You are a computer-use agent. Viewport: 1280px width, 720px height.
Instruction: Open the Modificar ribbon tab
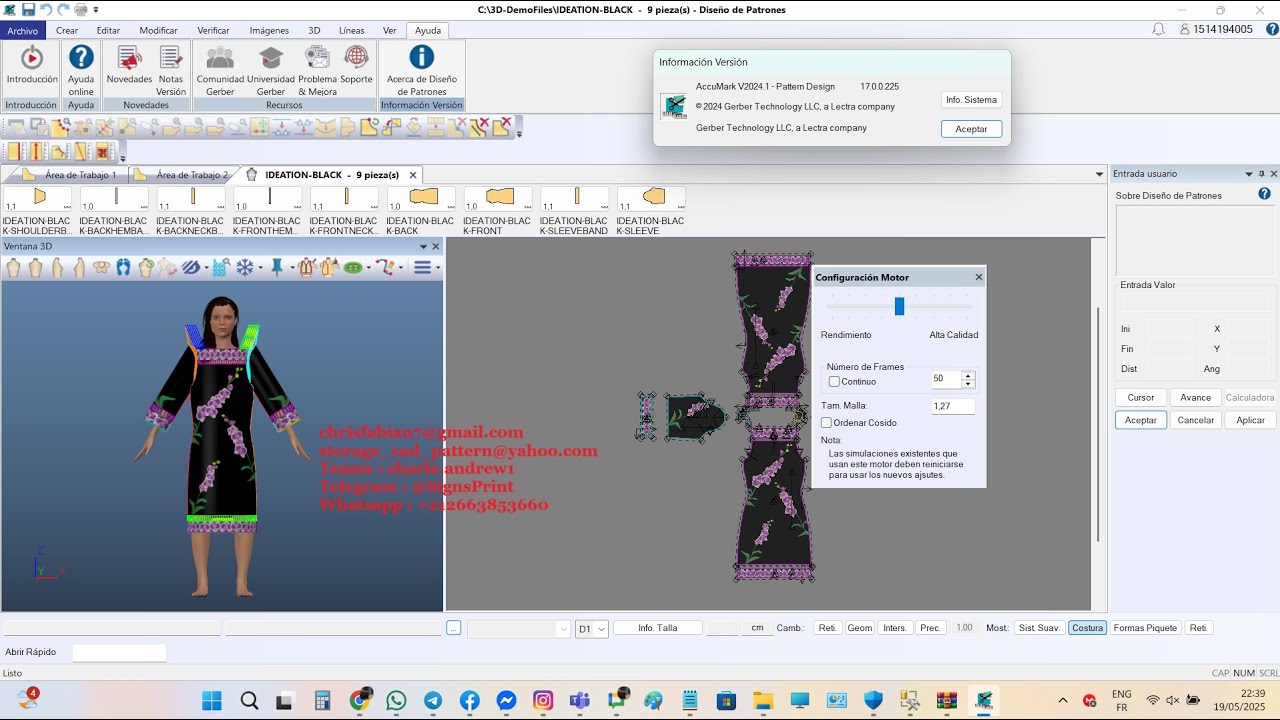158,30
